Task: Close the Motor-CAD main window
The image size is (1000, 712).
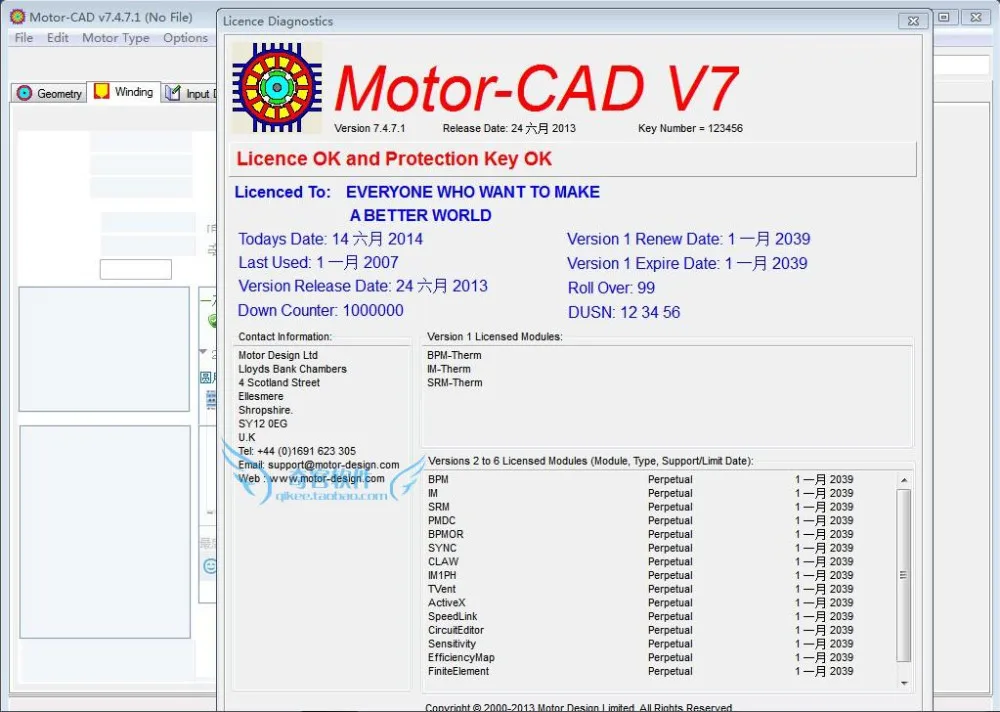Action: point(976,17)
